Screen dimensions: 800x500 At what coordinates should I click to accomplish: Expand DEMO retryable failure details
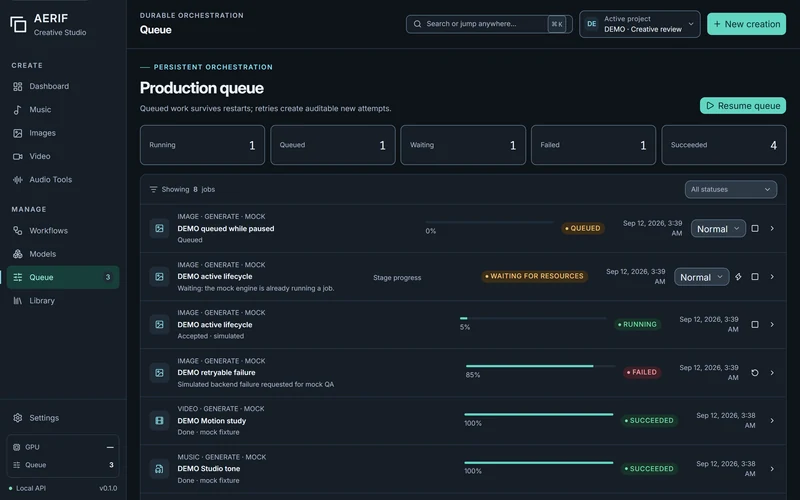tap(772, 373)
